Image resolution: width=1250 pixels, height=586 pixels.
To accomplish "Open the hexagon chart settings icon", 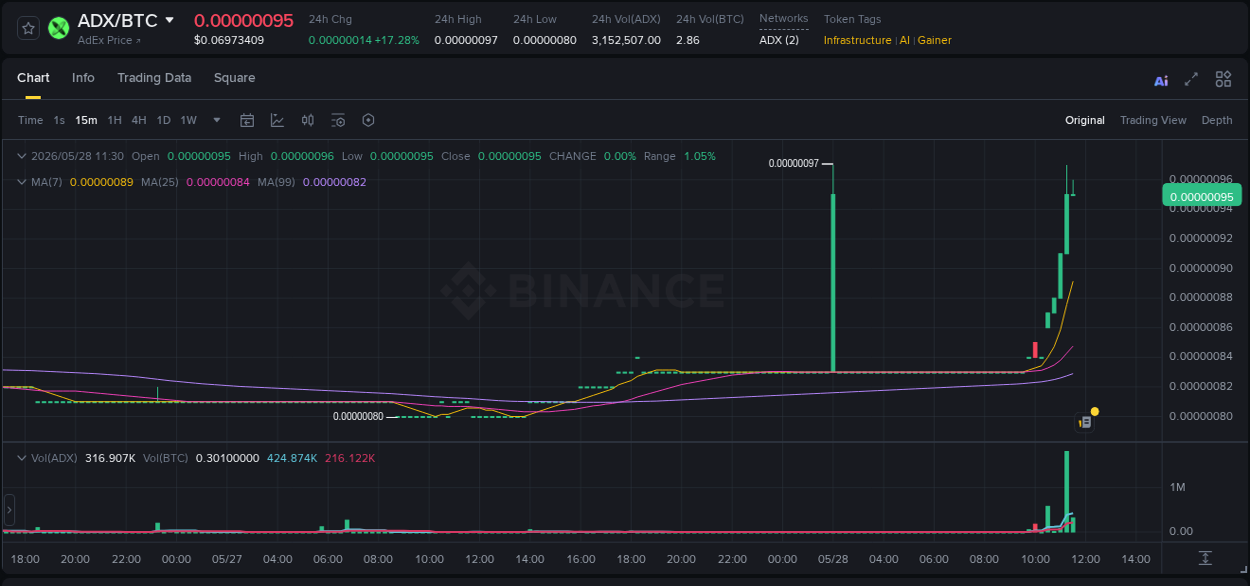I will (368, 120).
